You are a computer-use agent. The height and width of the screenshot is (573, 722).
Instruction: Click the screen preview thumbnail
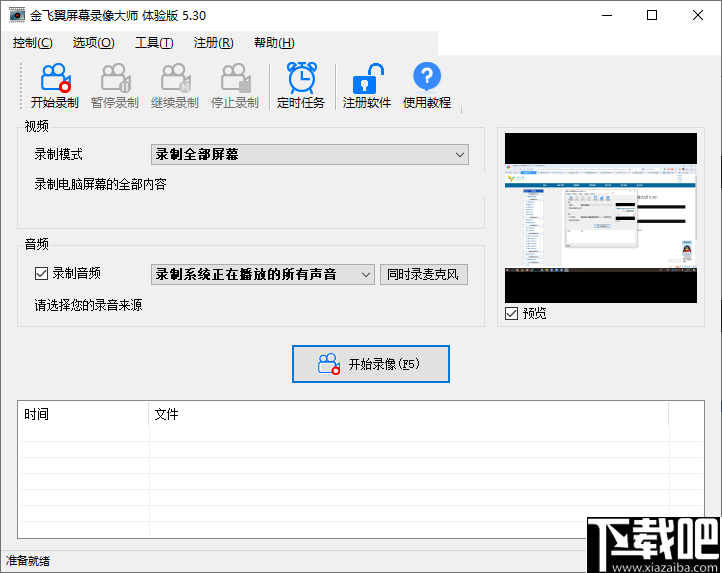(601, 218)
